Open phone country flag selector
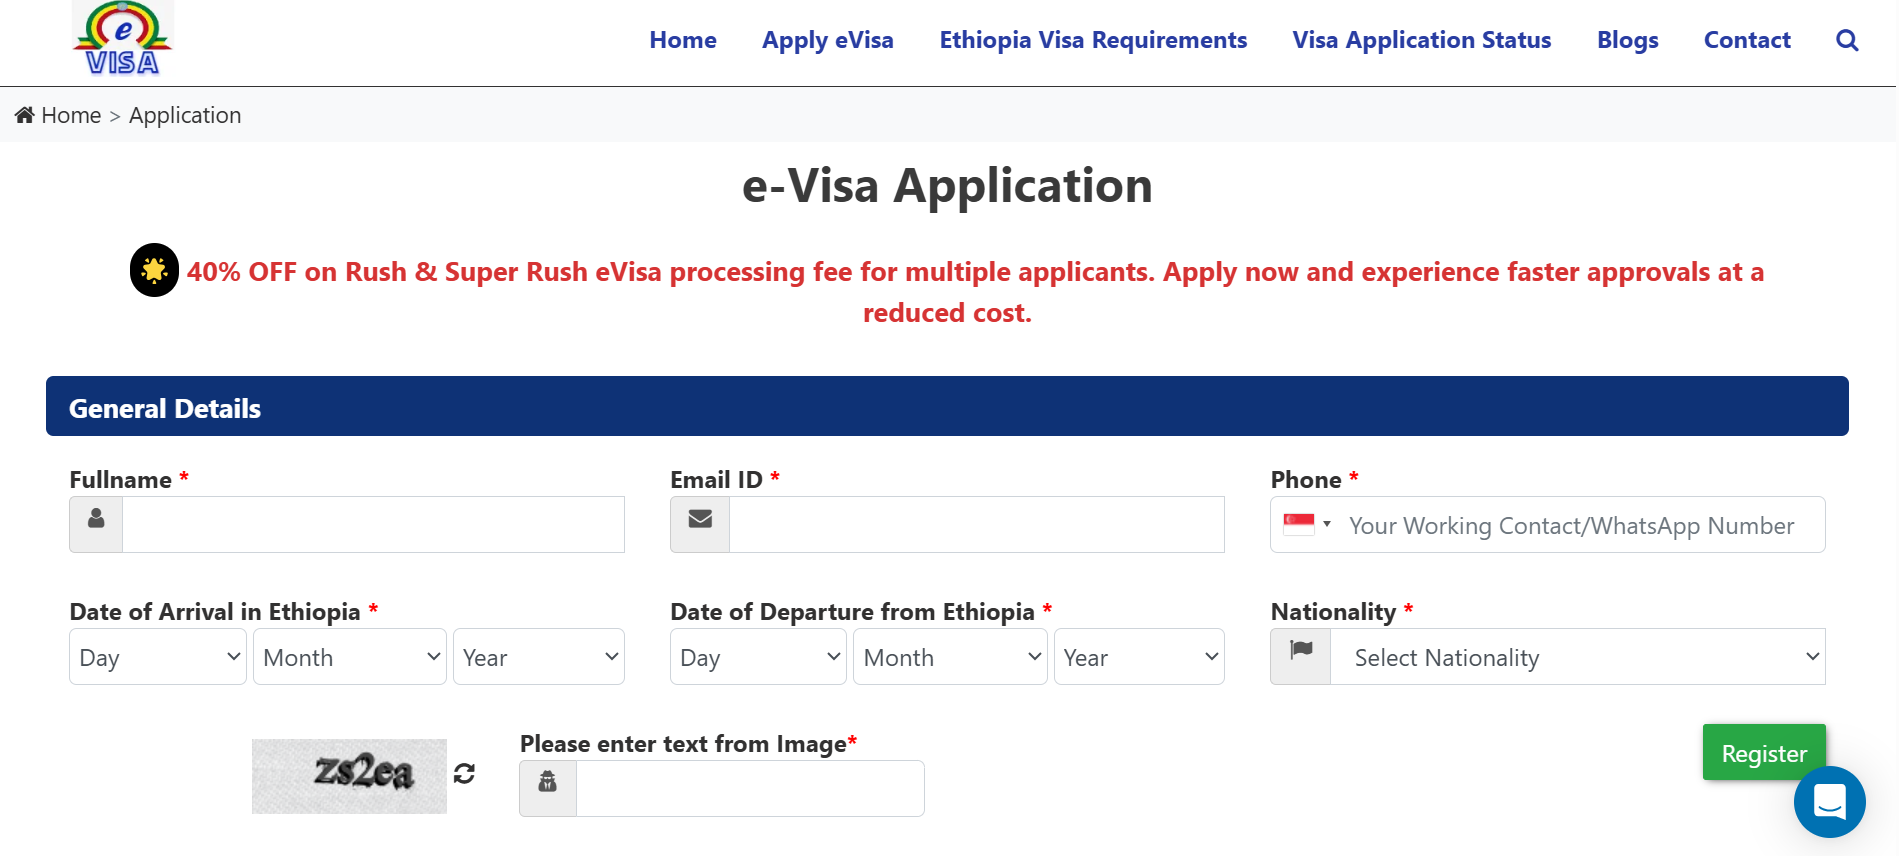 coord(1307,524)
